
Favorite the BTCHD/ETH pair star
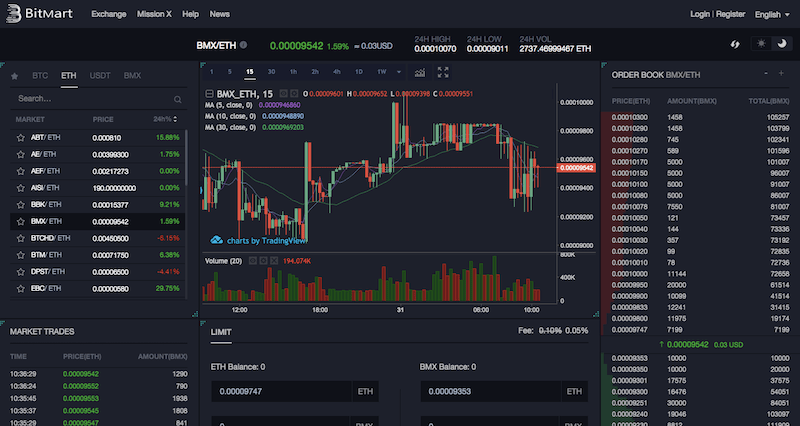[21, 239]
